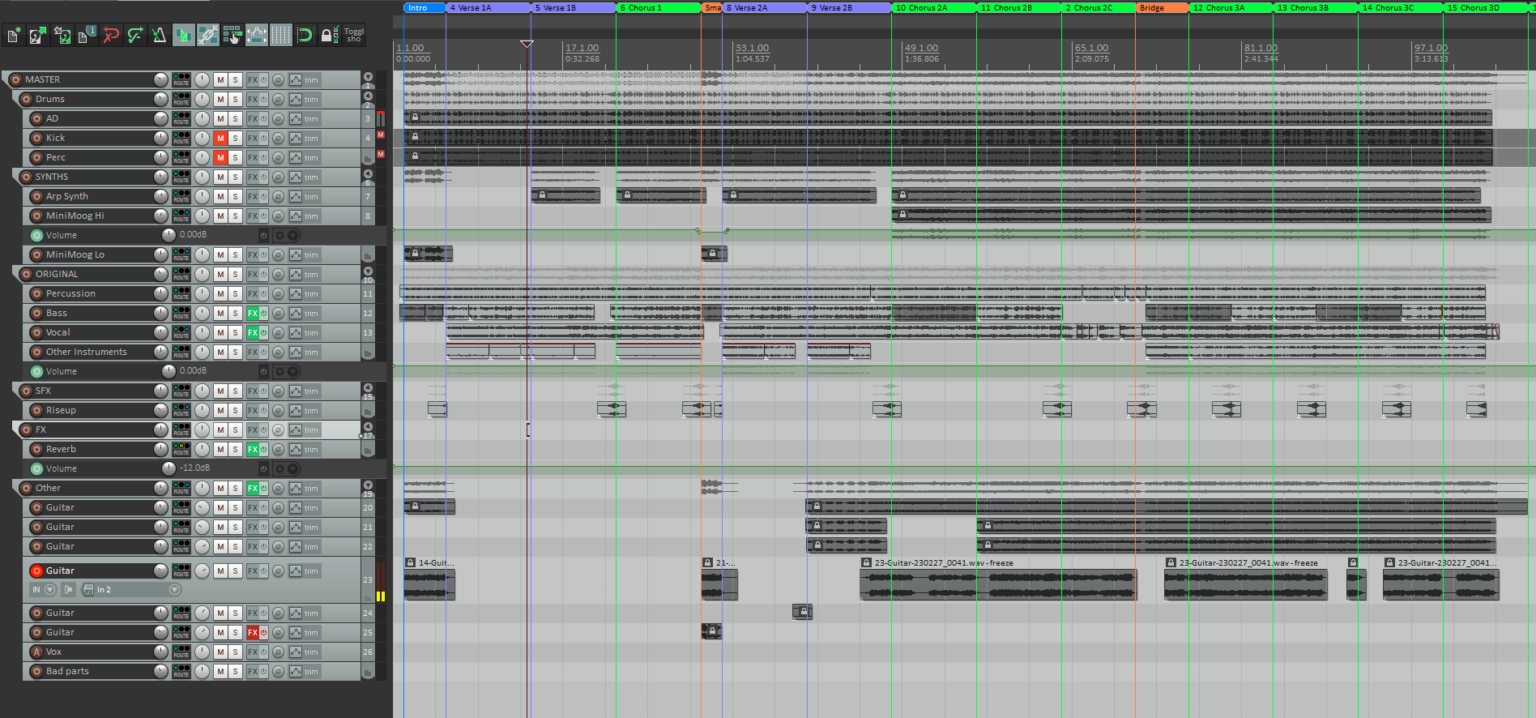Open the envelope button on Vocal track

(295, 332)
